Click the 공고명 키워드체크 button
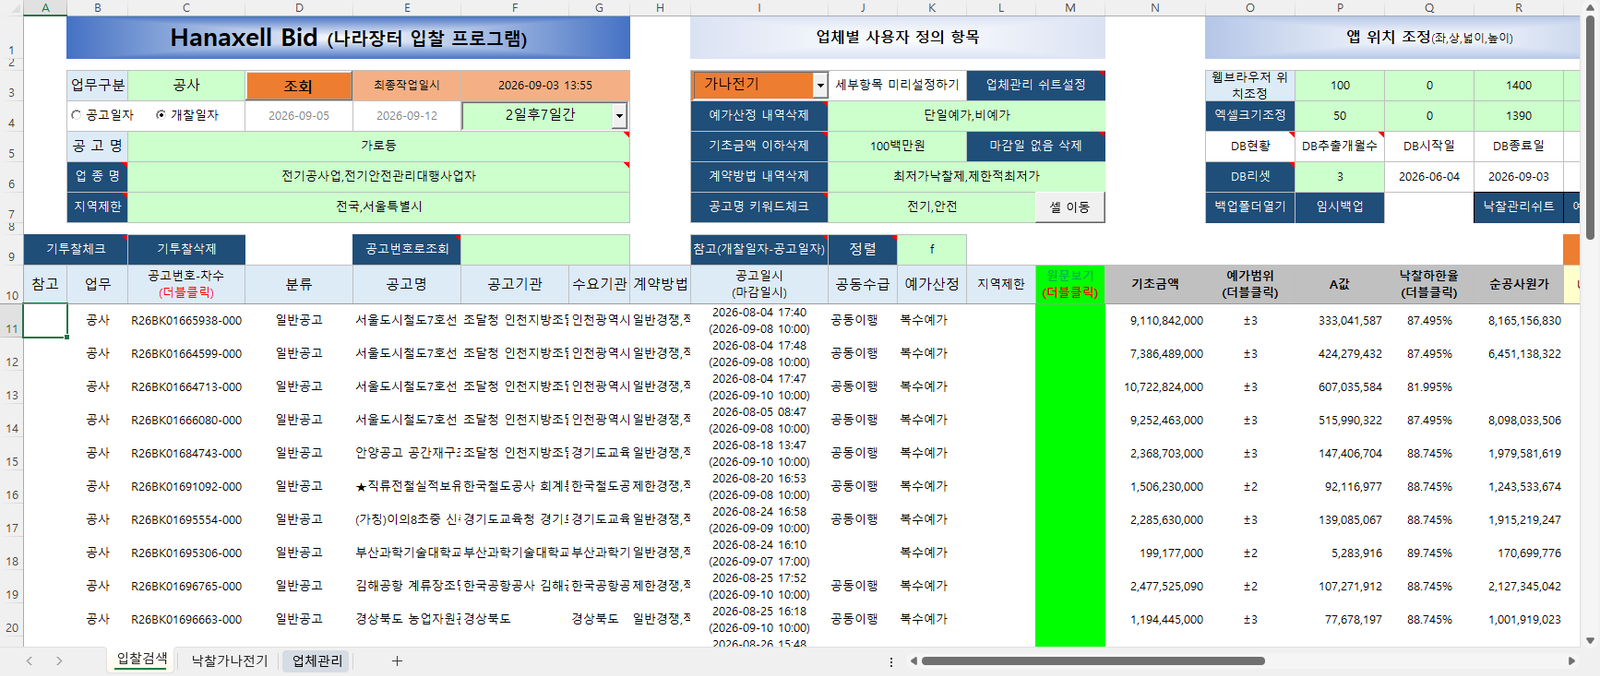The height and width of the screenshot is (676, 1600). 759,206
